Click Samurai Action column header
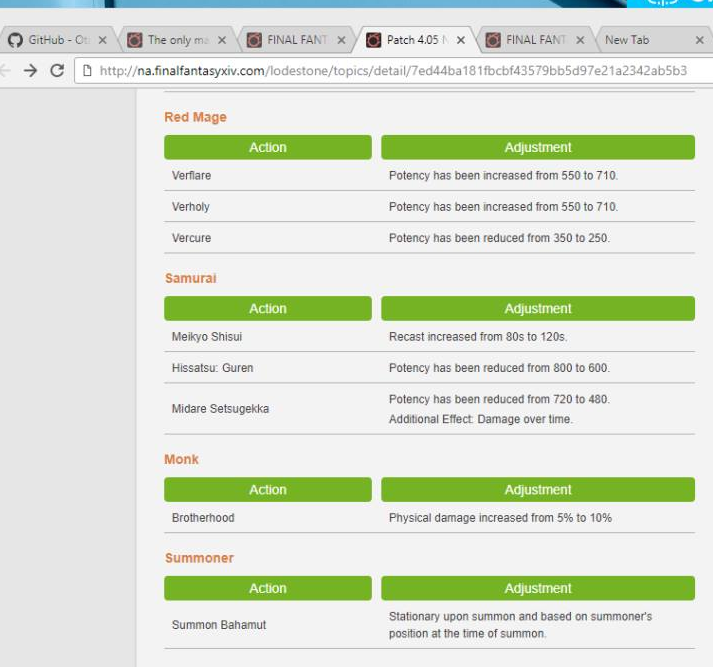 268,308
